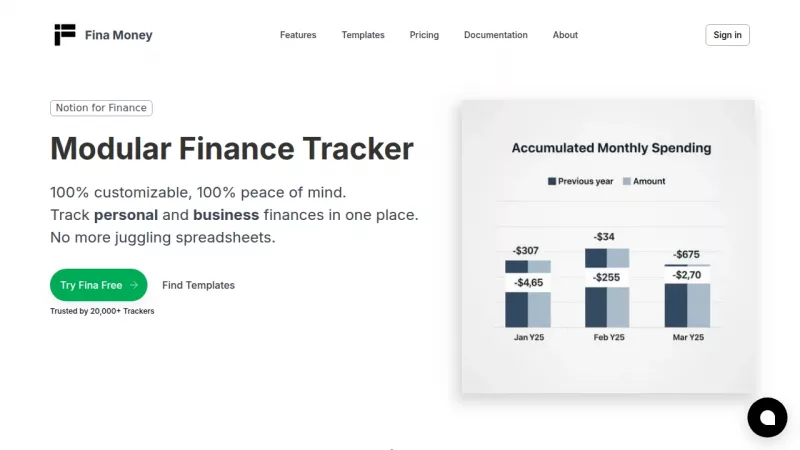This screenshot has height=450, width=800.
Task: Open the Pricing page
Action: tap(424, 35)
